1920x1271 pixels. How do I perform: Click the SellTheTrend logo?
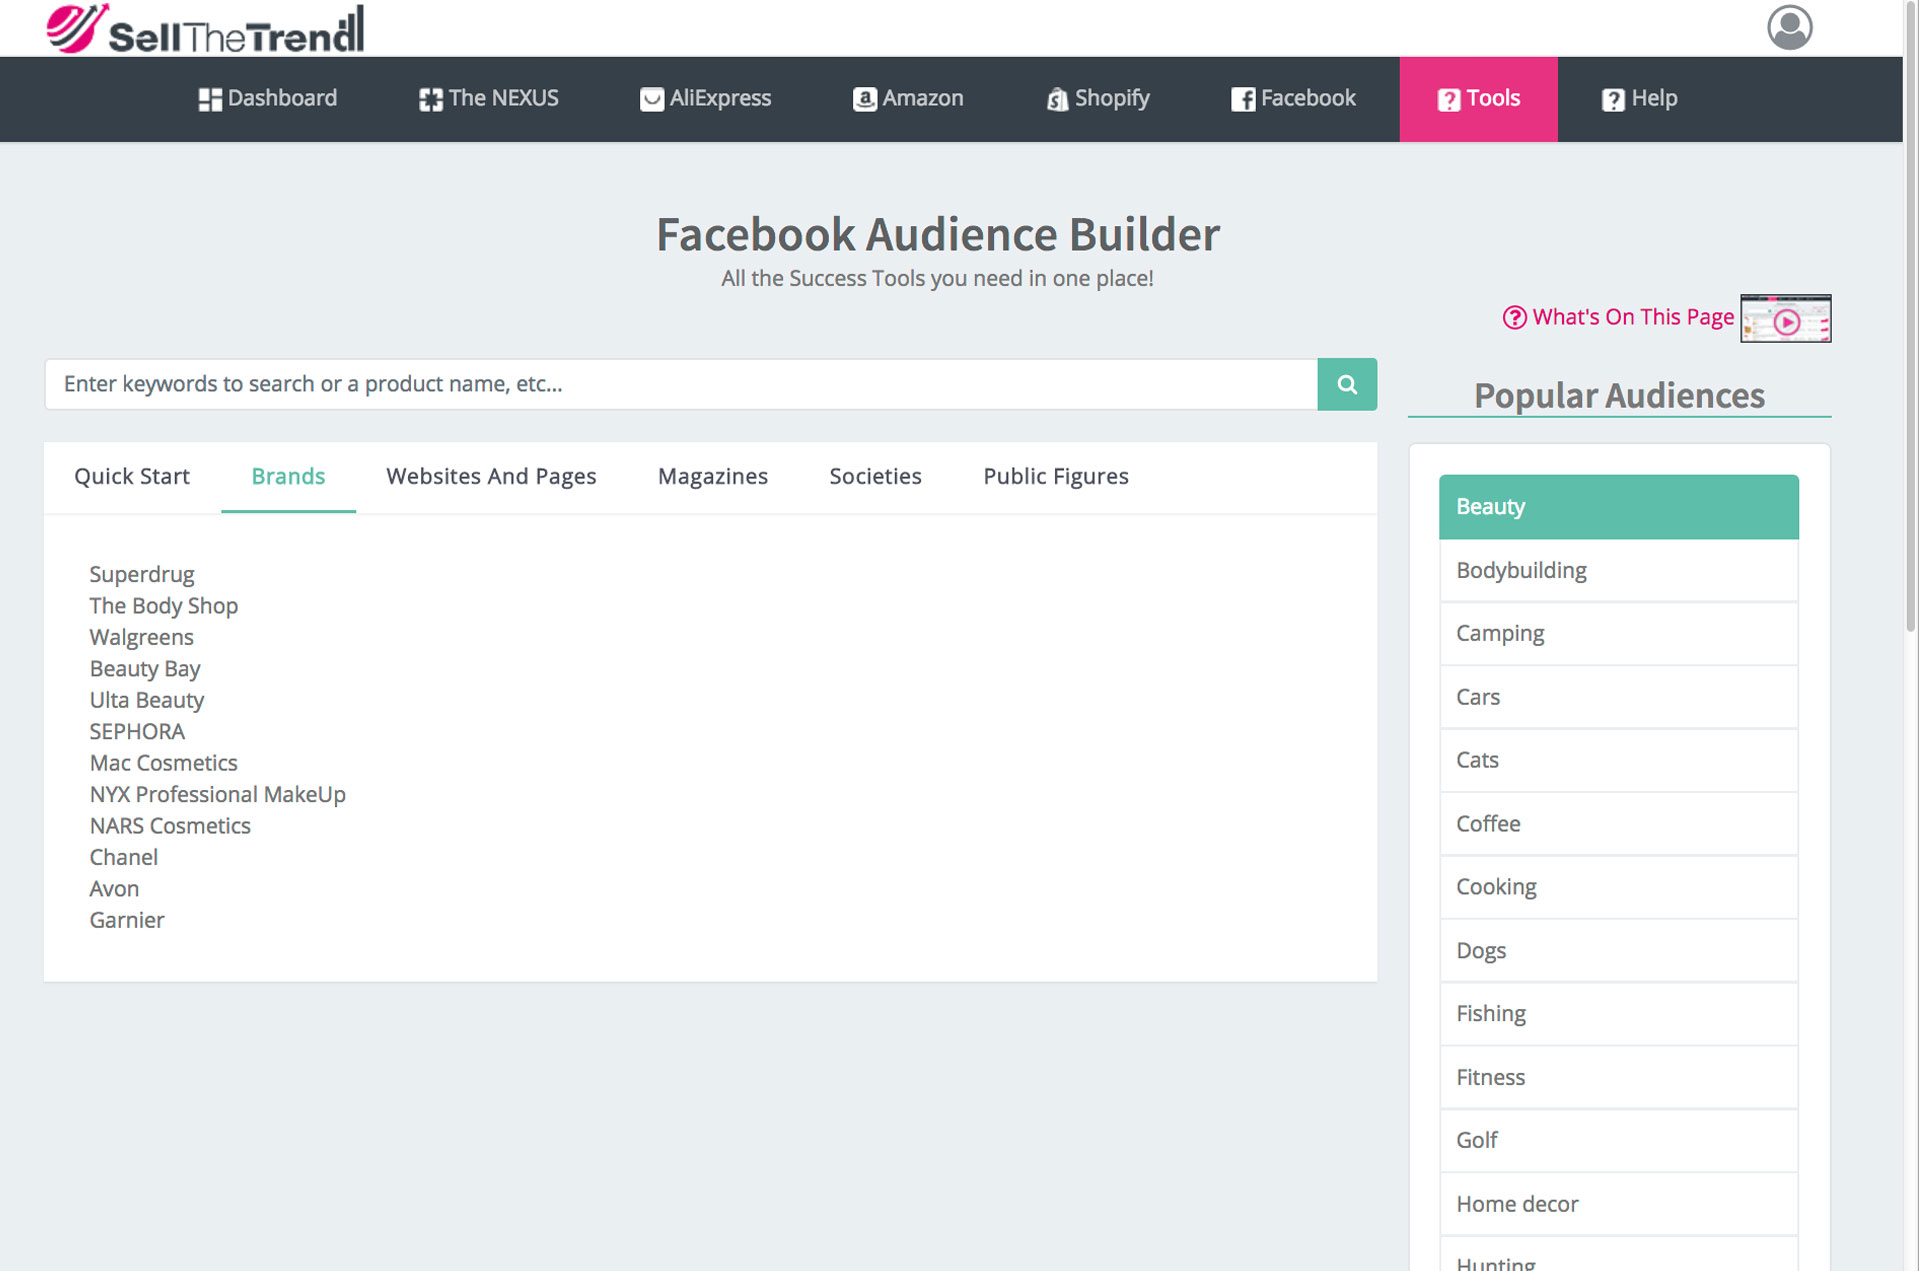click(x=205, y=30)
